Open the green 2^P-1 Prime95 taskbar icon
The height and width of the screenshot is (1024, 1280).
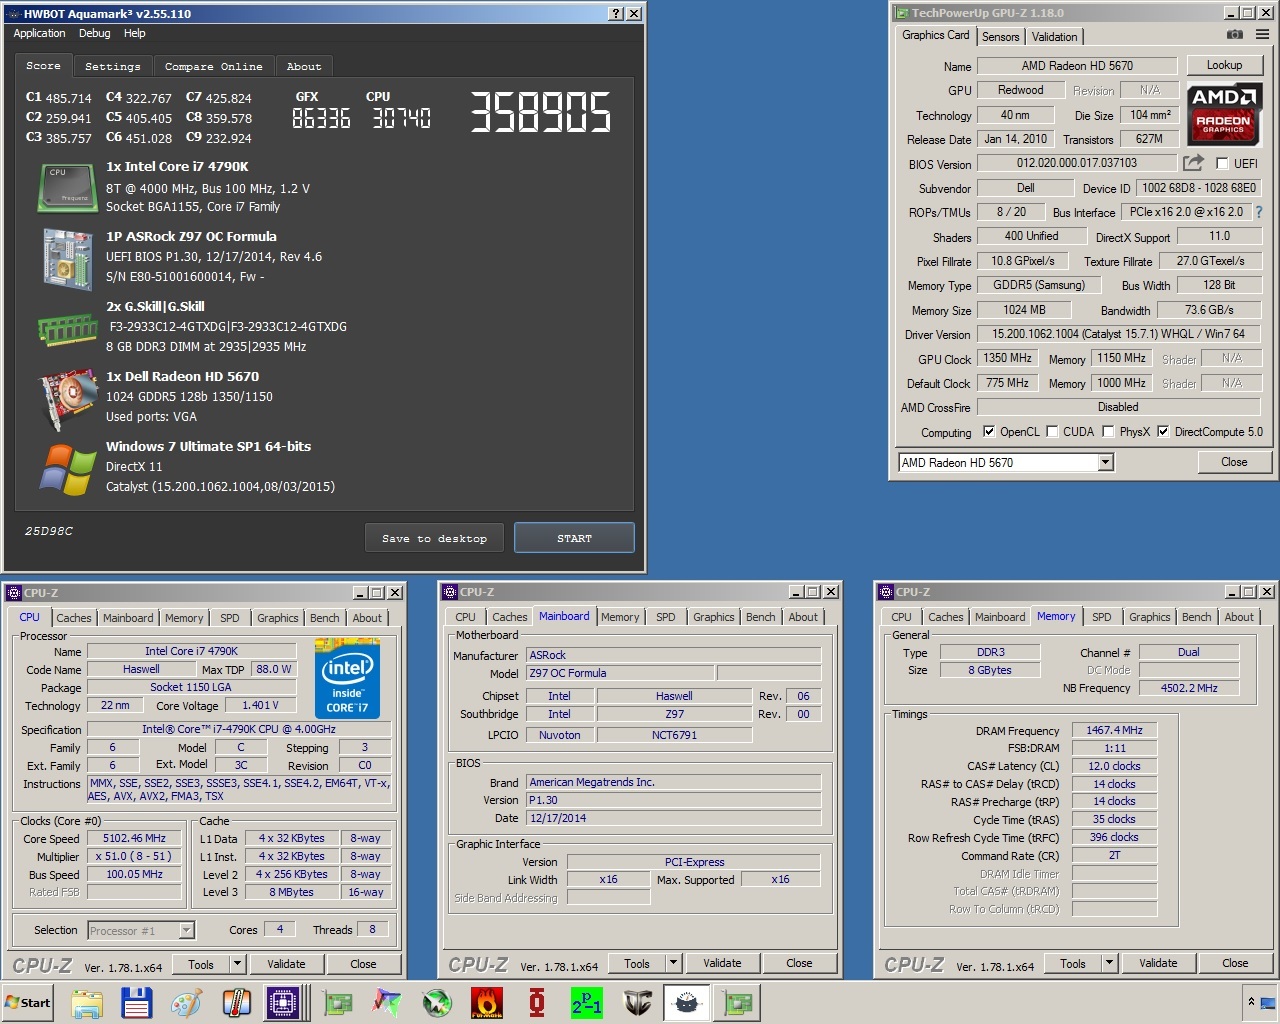(587, 1003)
